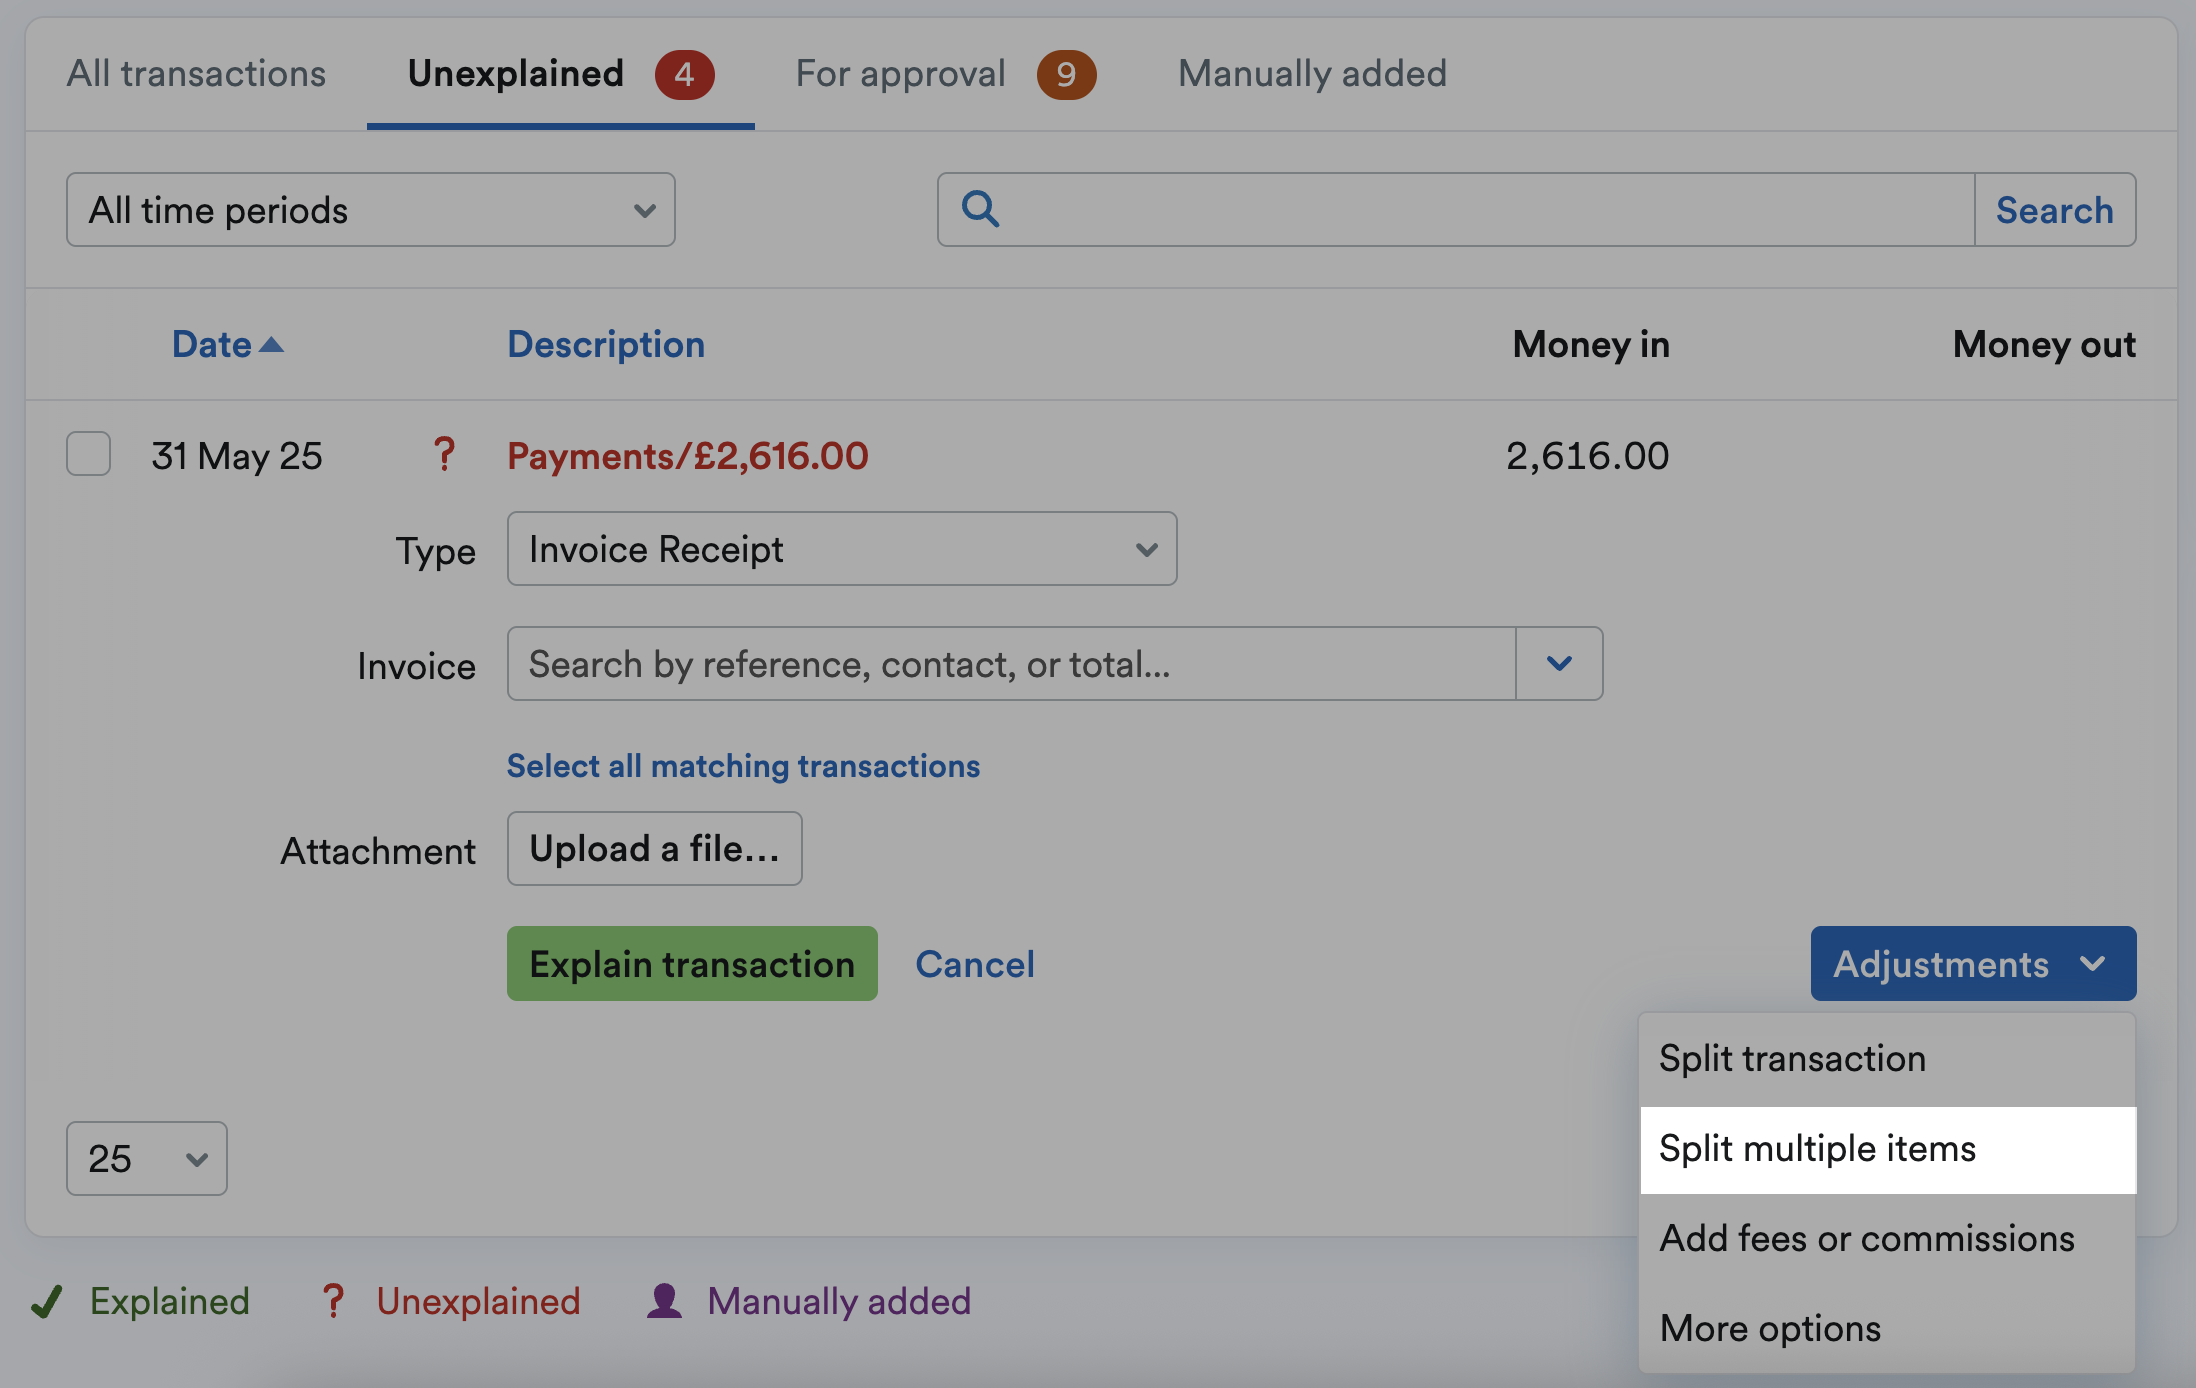Click the red question mark unexplained icon
Viewport: 2196px width, 1388px height.
point(444,455)
